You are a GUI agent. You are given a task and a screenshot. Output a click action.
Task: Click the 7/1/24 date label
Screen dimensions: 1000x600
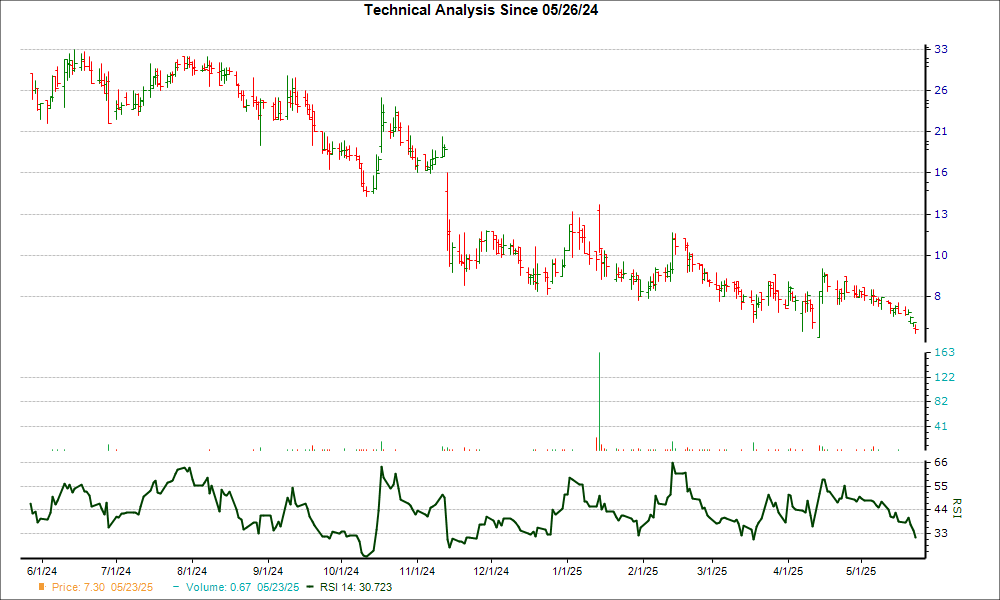click(116, 571)
